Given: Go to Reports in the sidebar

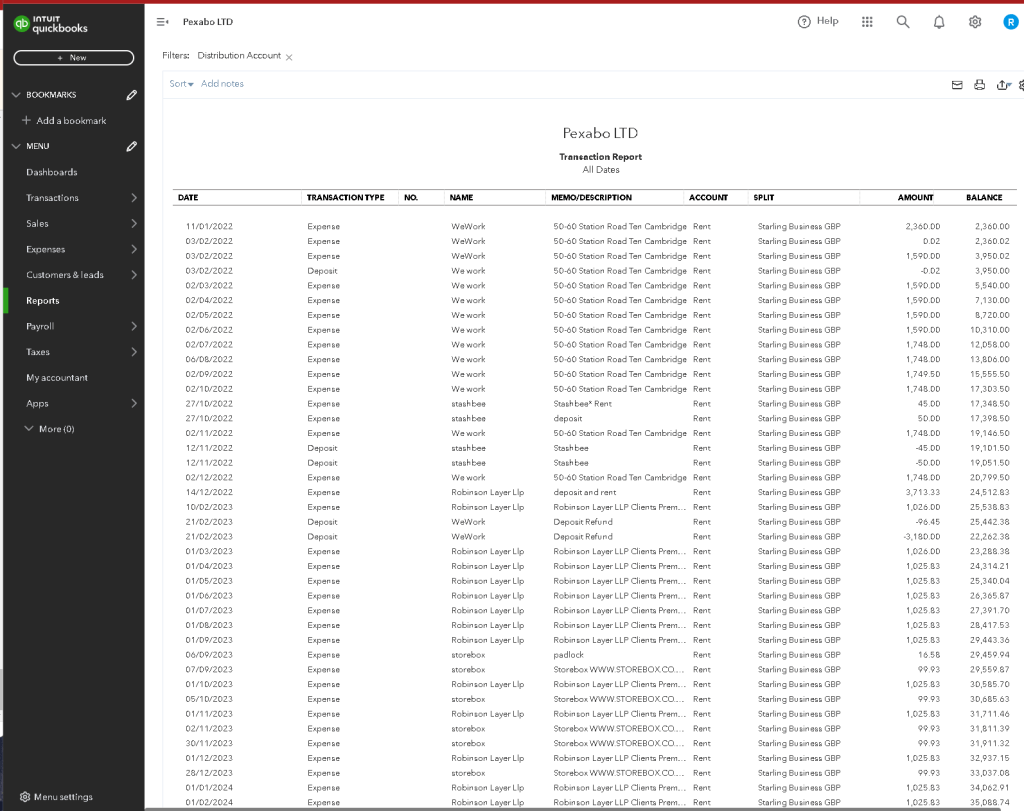Looking at the screenshot, I should pos(42,300).
